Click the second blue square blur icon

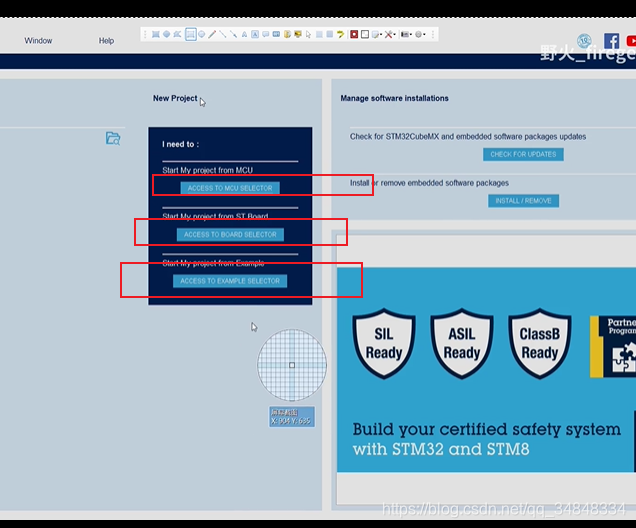(330, 34)
